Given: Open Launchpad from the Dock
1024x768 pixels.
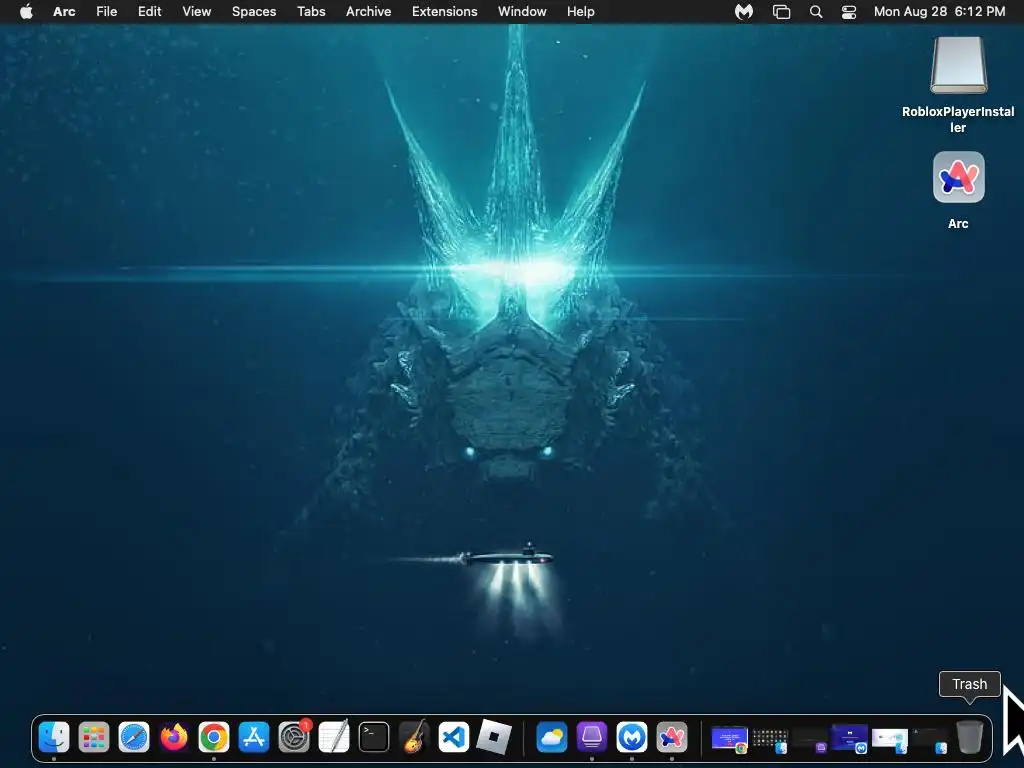Looking at the screenshot, I should pyautogui.click(x=94, y=737).
